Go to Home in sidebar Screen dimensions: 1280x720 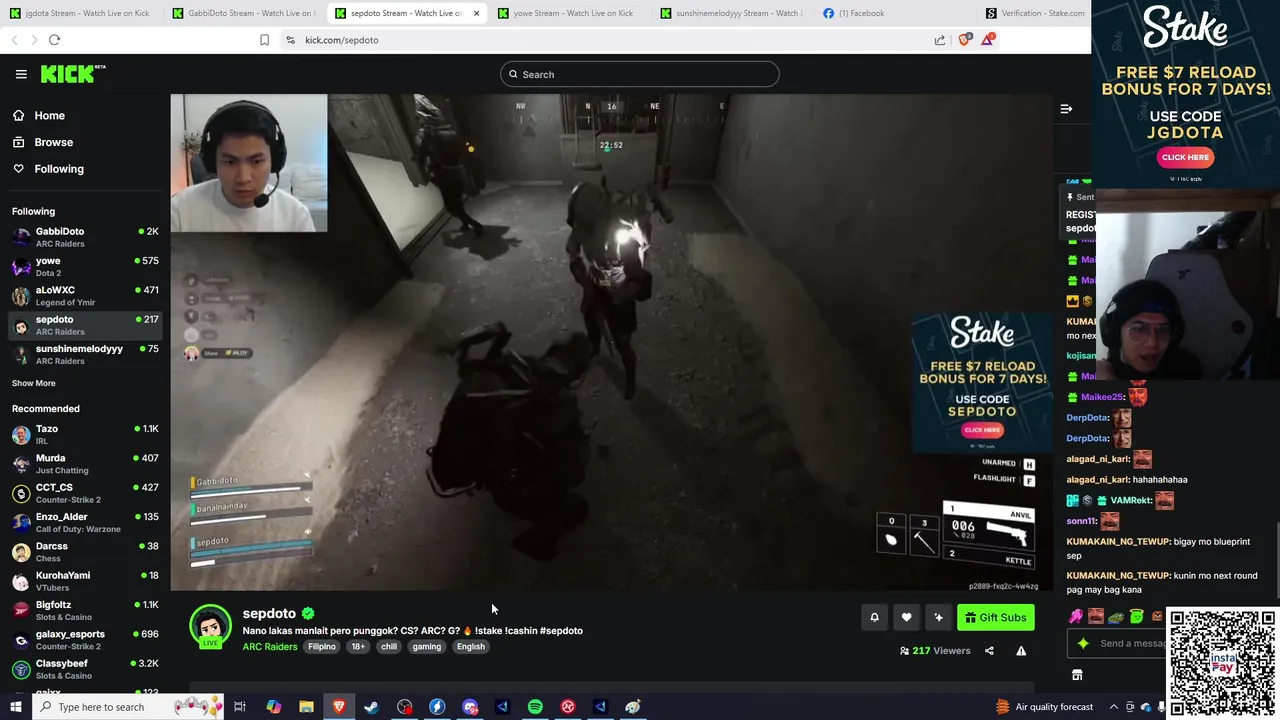(49, 116)
